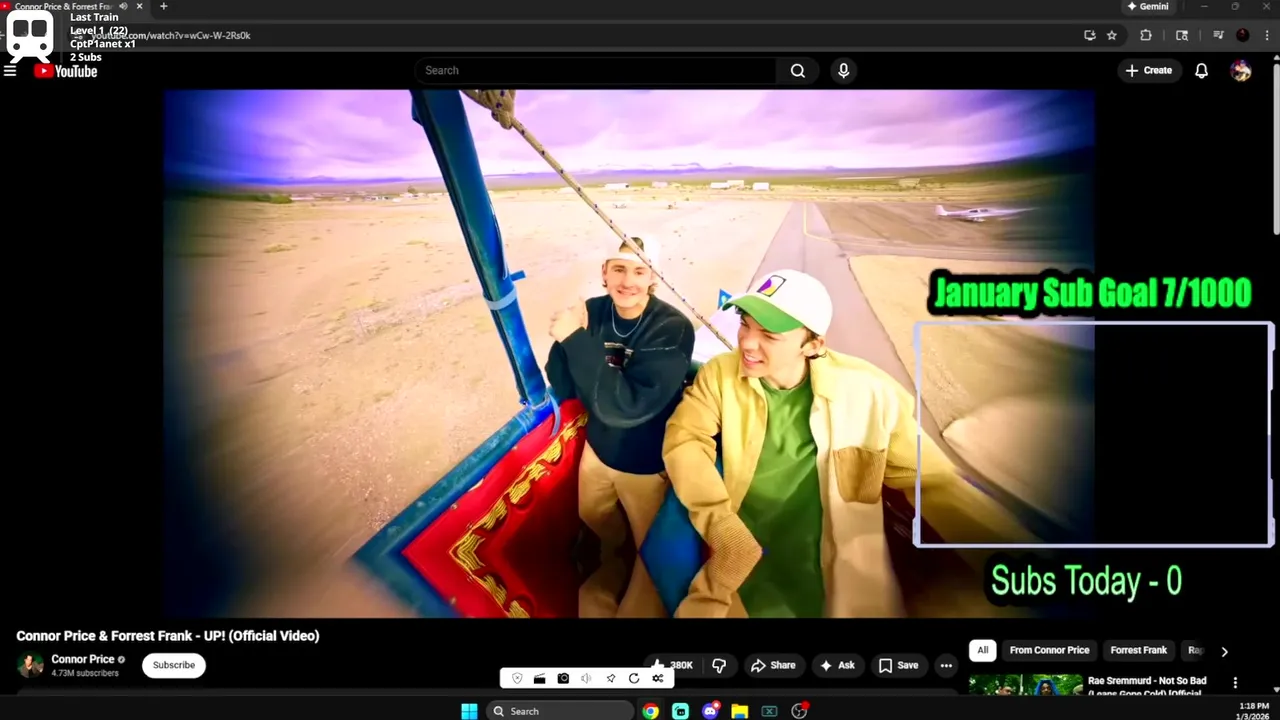Open media controls icon in Chrome toolbar
Screen dimensions: 1280x720
click(x=1218, y=35)
